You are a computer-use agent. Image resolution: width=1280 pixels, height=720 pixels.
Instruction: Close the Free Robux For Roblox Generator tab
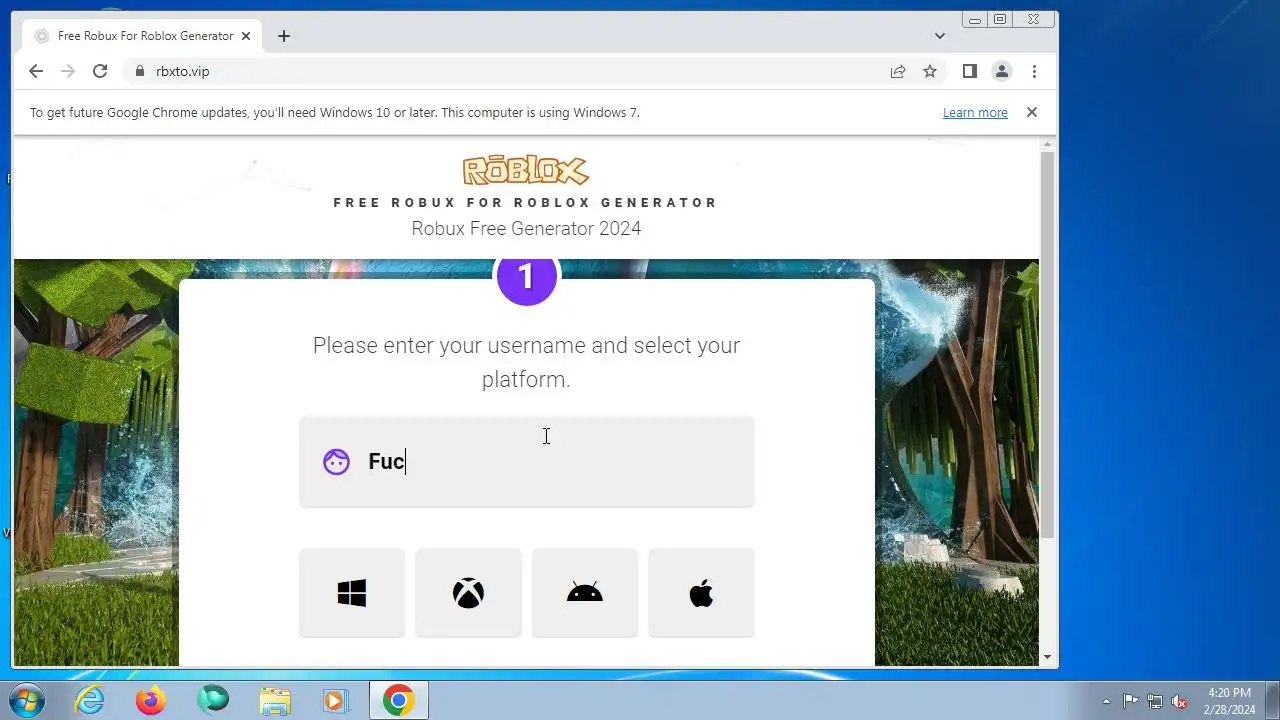pyautogui.click(x=246, y=36)
